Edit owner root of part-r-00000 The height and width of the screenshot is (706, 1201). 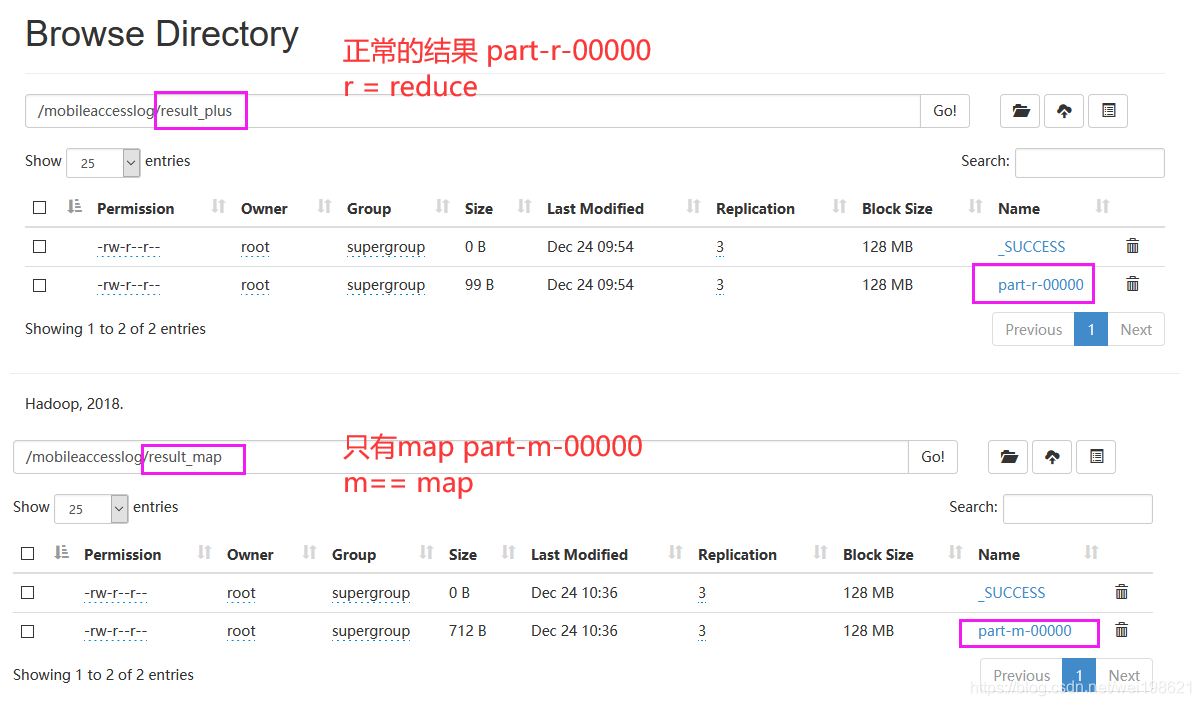pos(255,285)
